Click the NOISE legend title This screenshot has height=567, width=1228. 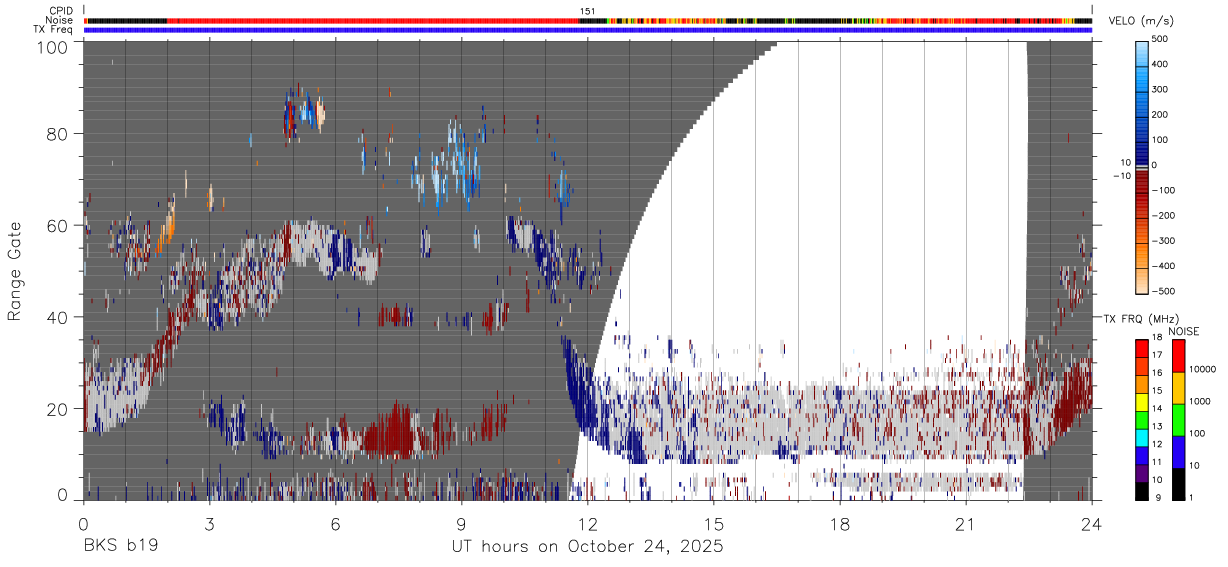coord(1183,331)
